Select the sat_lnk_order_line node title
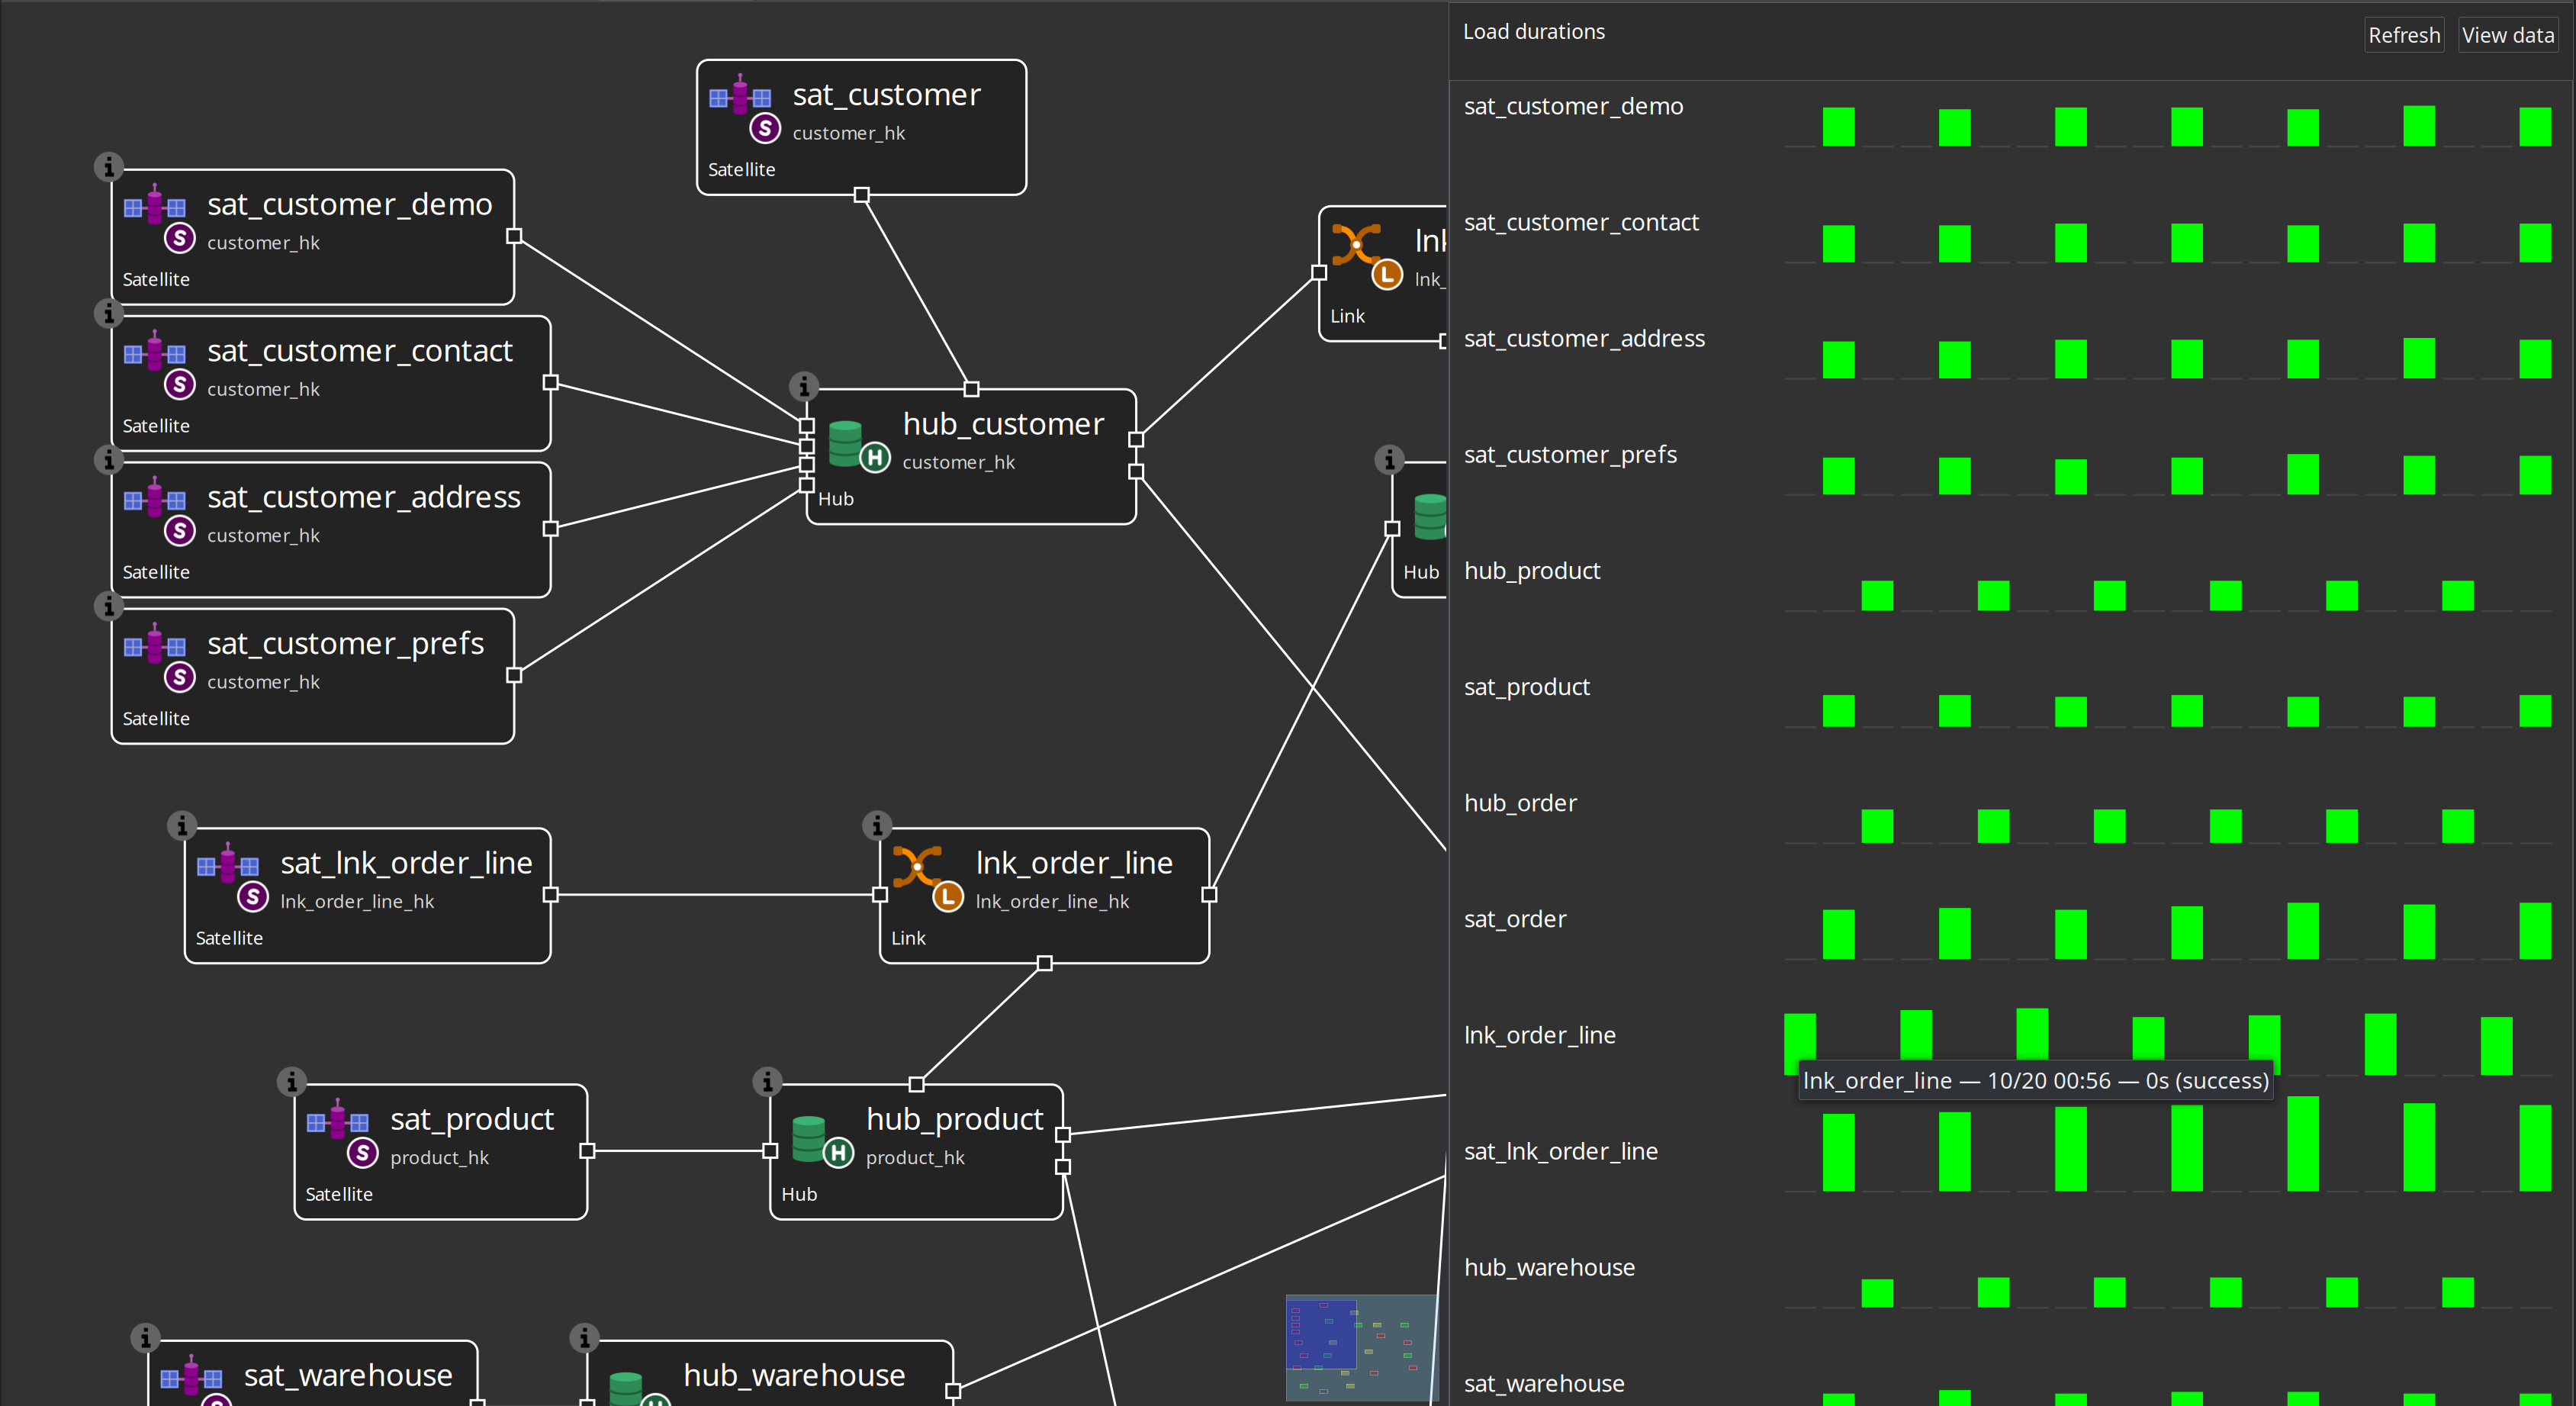The image size is (2576, 1406). click(406, 863)
